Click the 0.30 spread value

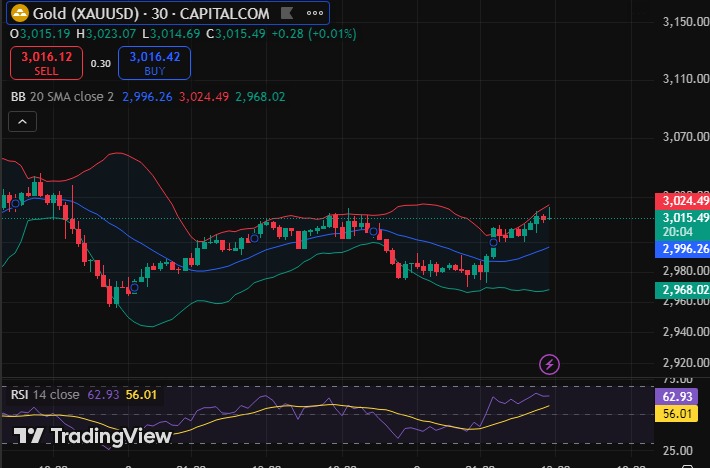point(101,64)
